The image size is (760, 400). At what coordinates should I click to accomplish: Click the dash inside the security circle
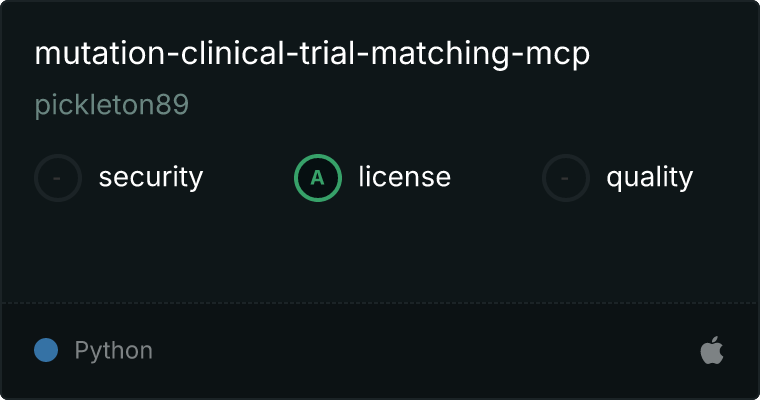(57, 178)
